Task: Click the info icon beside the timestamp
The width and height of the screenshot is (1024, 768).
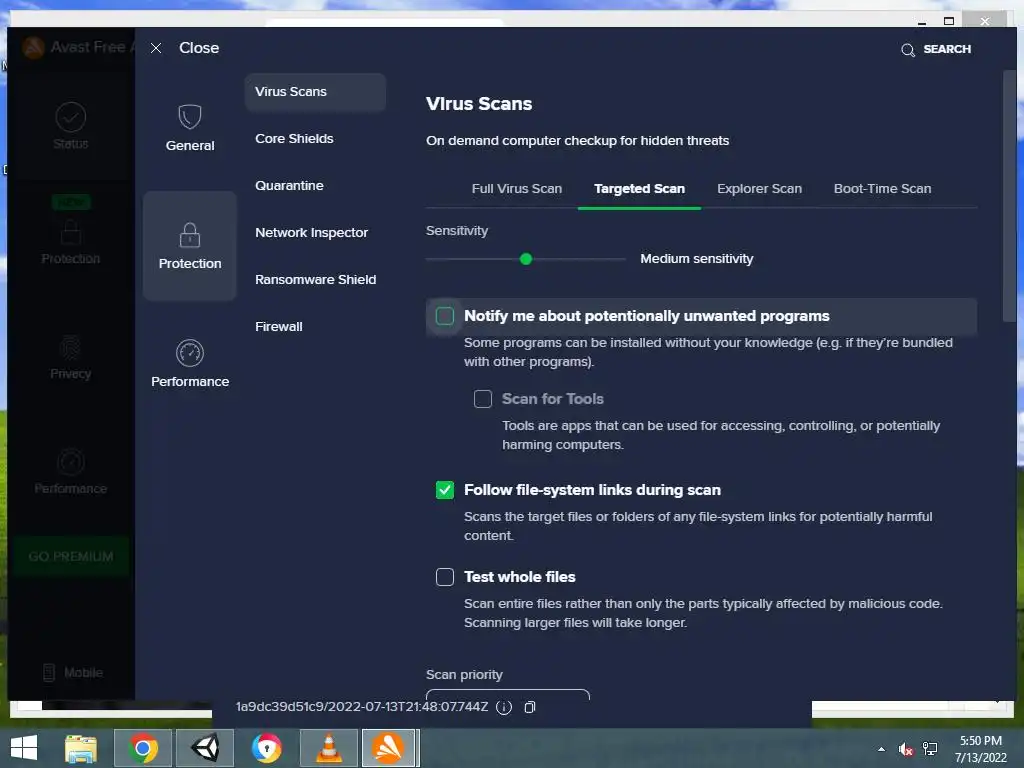Action: 504,707
